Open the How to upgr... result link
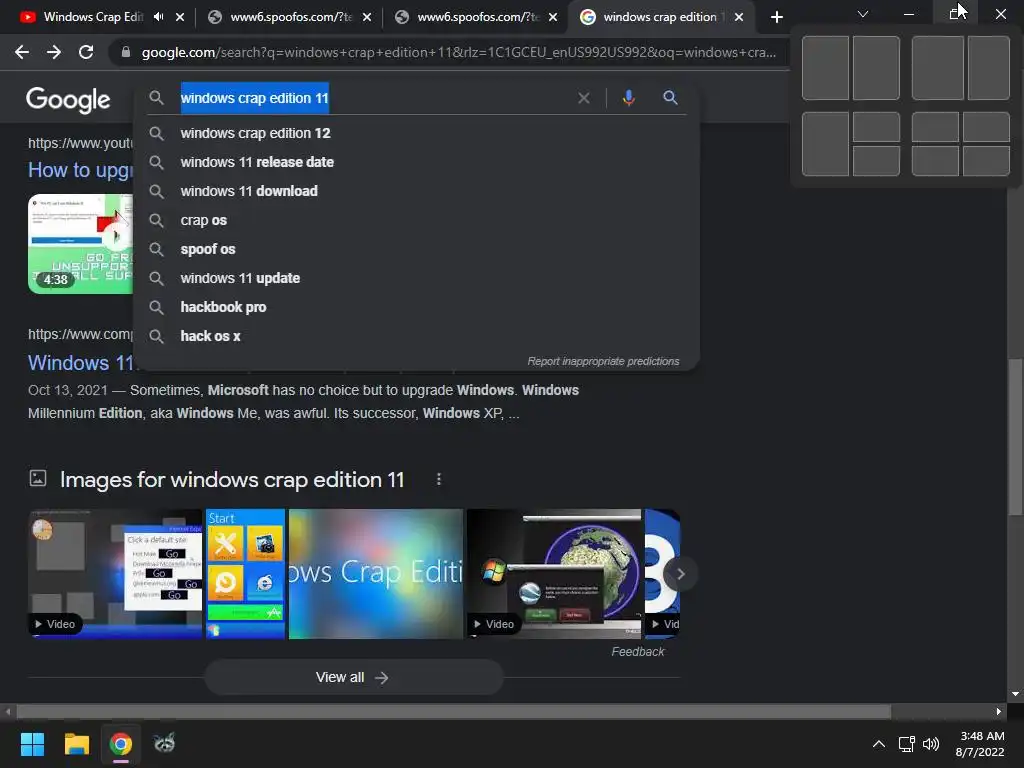This screenshot has height=768, width=1024. [x=80, y=170]
